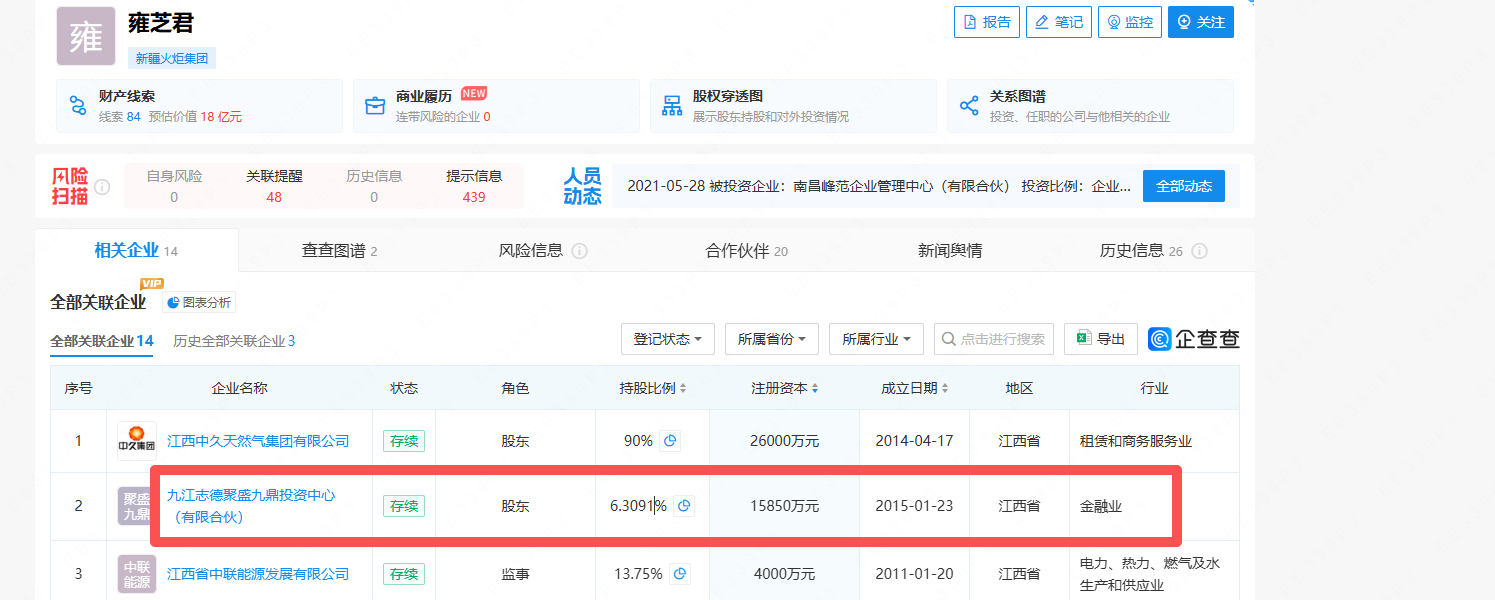Click the 报告 report button
The image size is (1495, 600).
coord(986,22)
